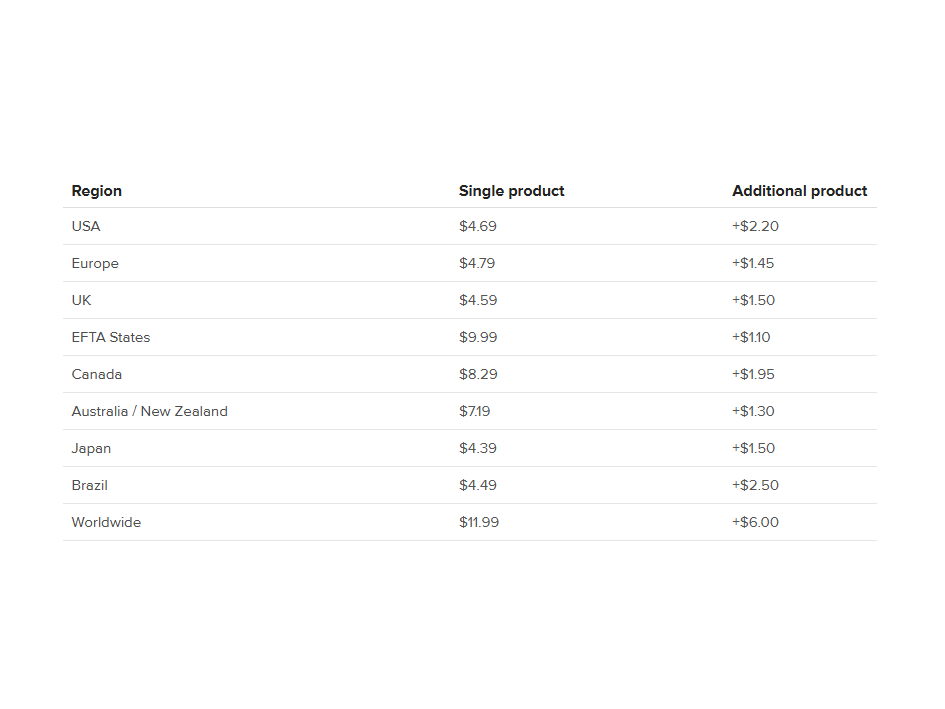Viewport: 945px width, 709px height.
Task: Click the Canada region cell
Action: pyautogui.click(x=97, y=374)
